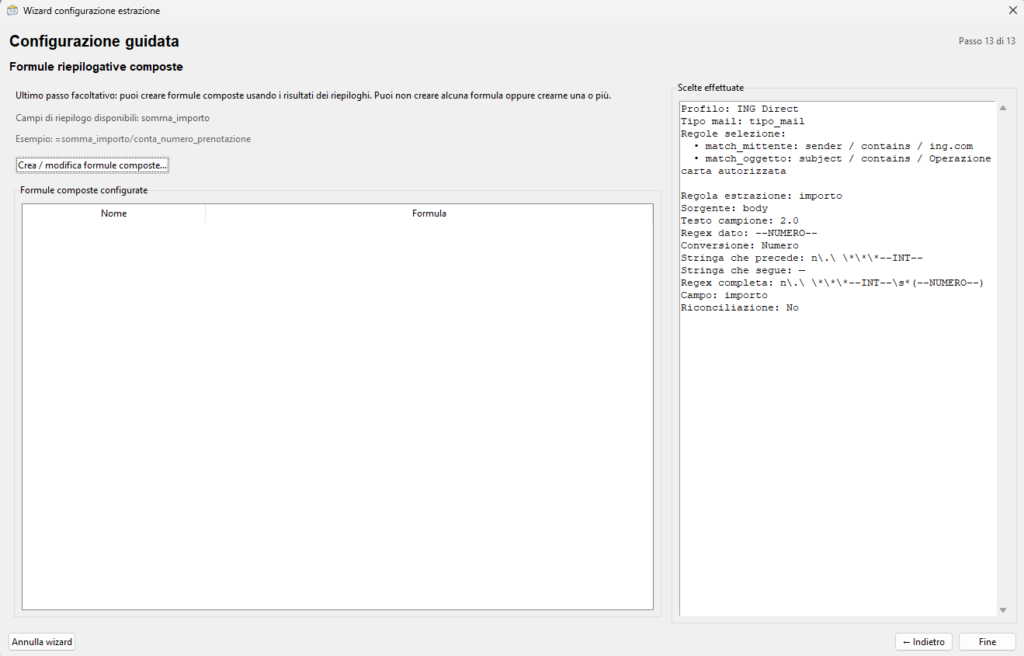Click the match_oggetto rule line
The height and width of the screenshot is (656, 1024).
coord(842,159)
